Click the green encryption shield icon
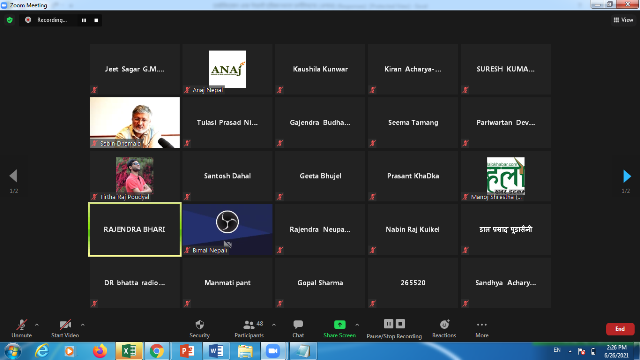 tap(10, 20)
